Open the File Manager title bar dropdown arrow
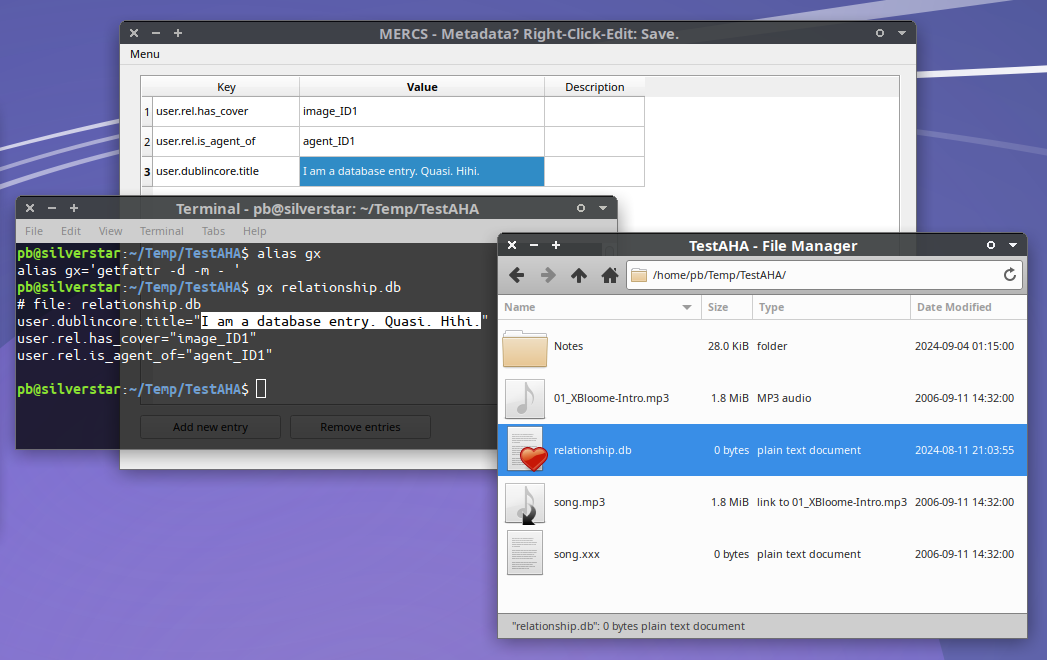1047x660 pixels. pos(1013,245)
